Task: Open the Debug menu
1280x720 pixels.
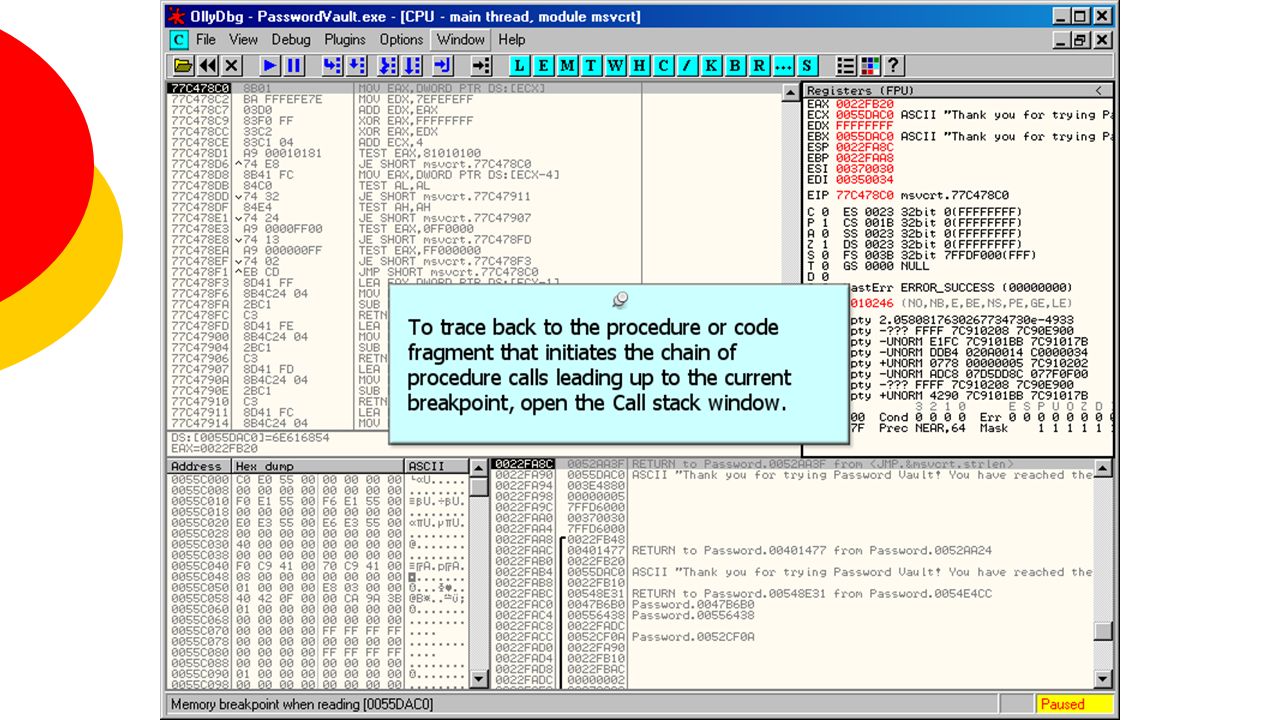Action: coord(291,40)
